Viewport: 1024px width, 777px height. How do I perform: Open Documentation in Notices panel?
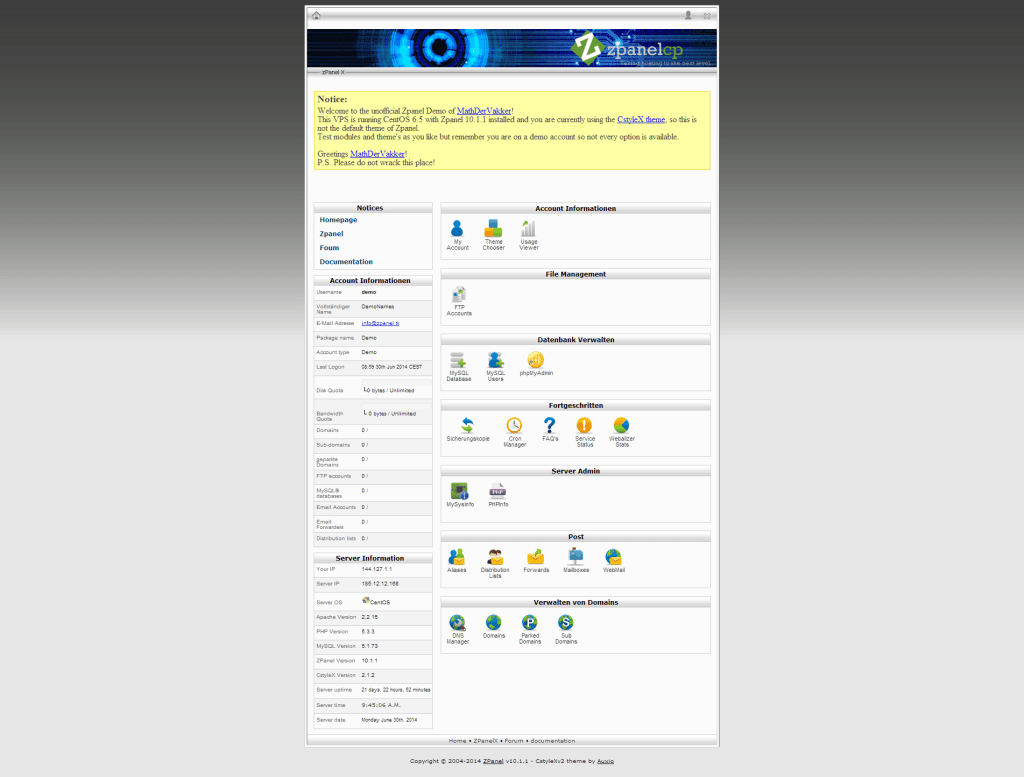click(x=346, y=262)
